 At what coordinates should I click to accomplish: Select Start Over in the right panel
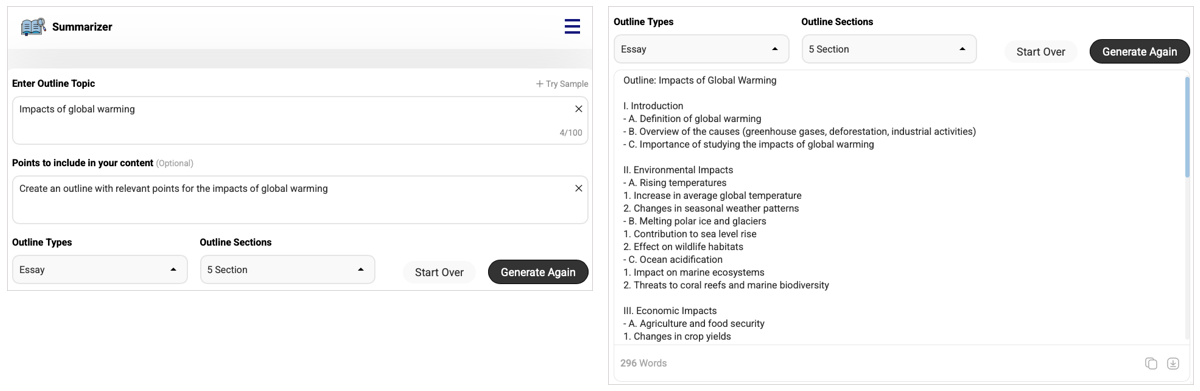coord(1041,51)
